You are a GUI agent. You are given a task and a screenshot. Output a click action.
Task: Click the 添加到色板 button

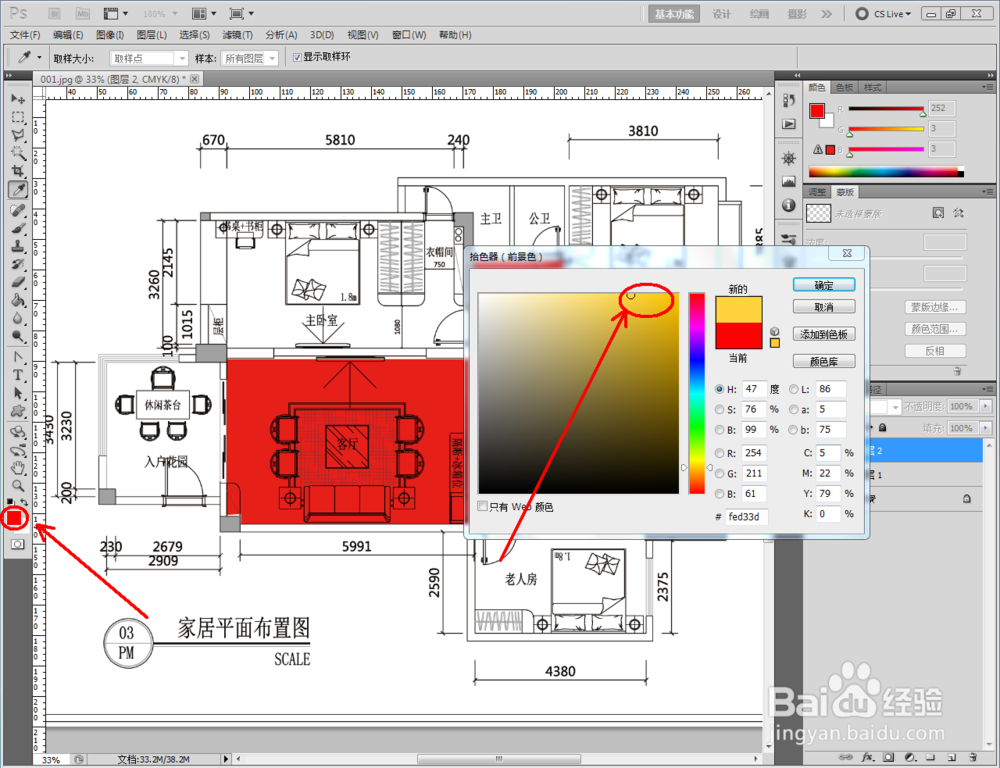(x=824, y=334)
